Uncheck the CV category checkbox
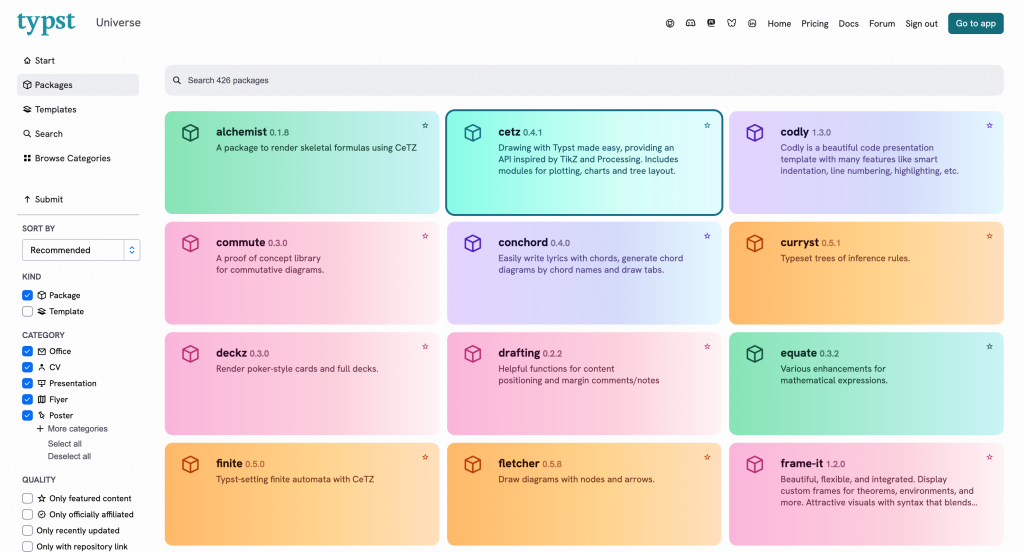This screenshot has height=552, width=1024. 27,367
